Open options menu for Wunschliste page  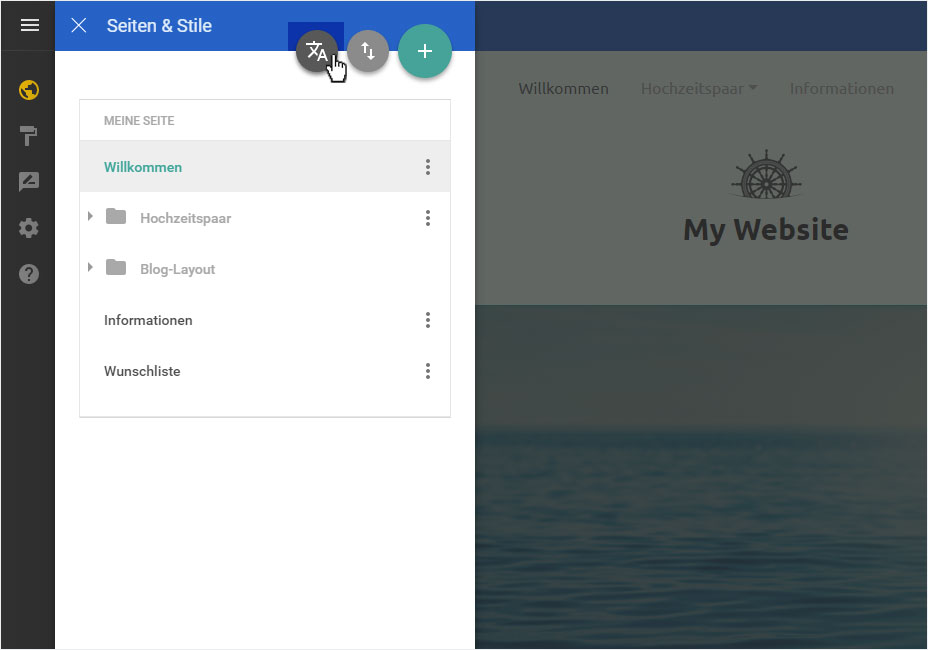coord(428,371)
